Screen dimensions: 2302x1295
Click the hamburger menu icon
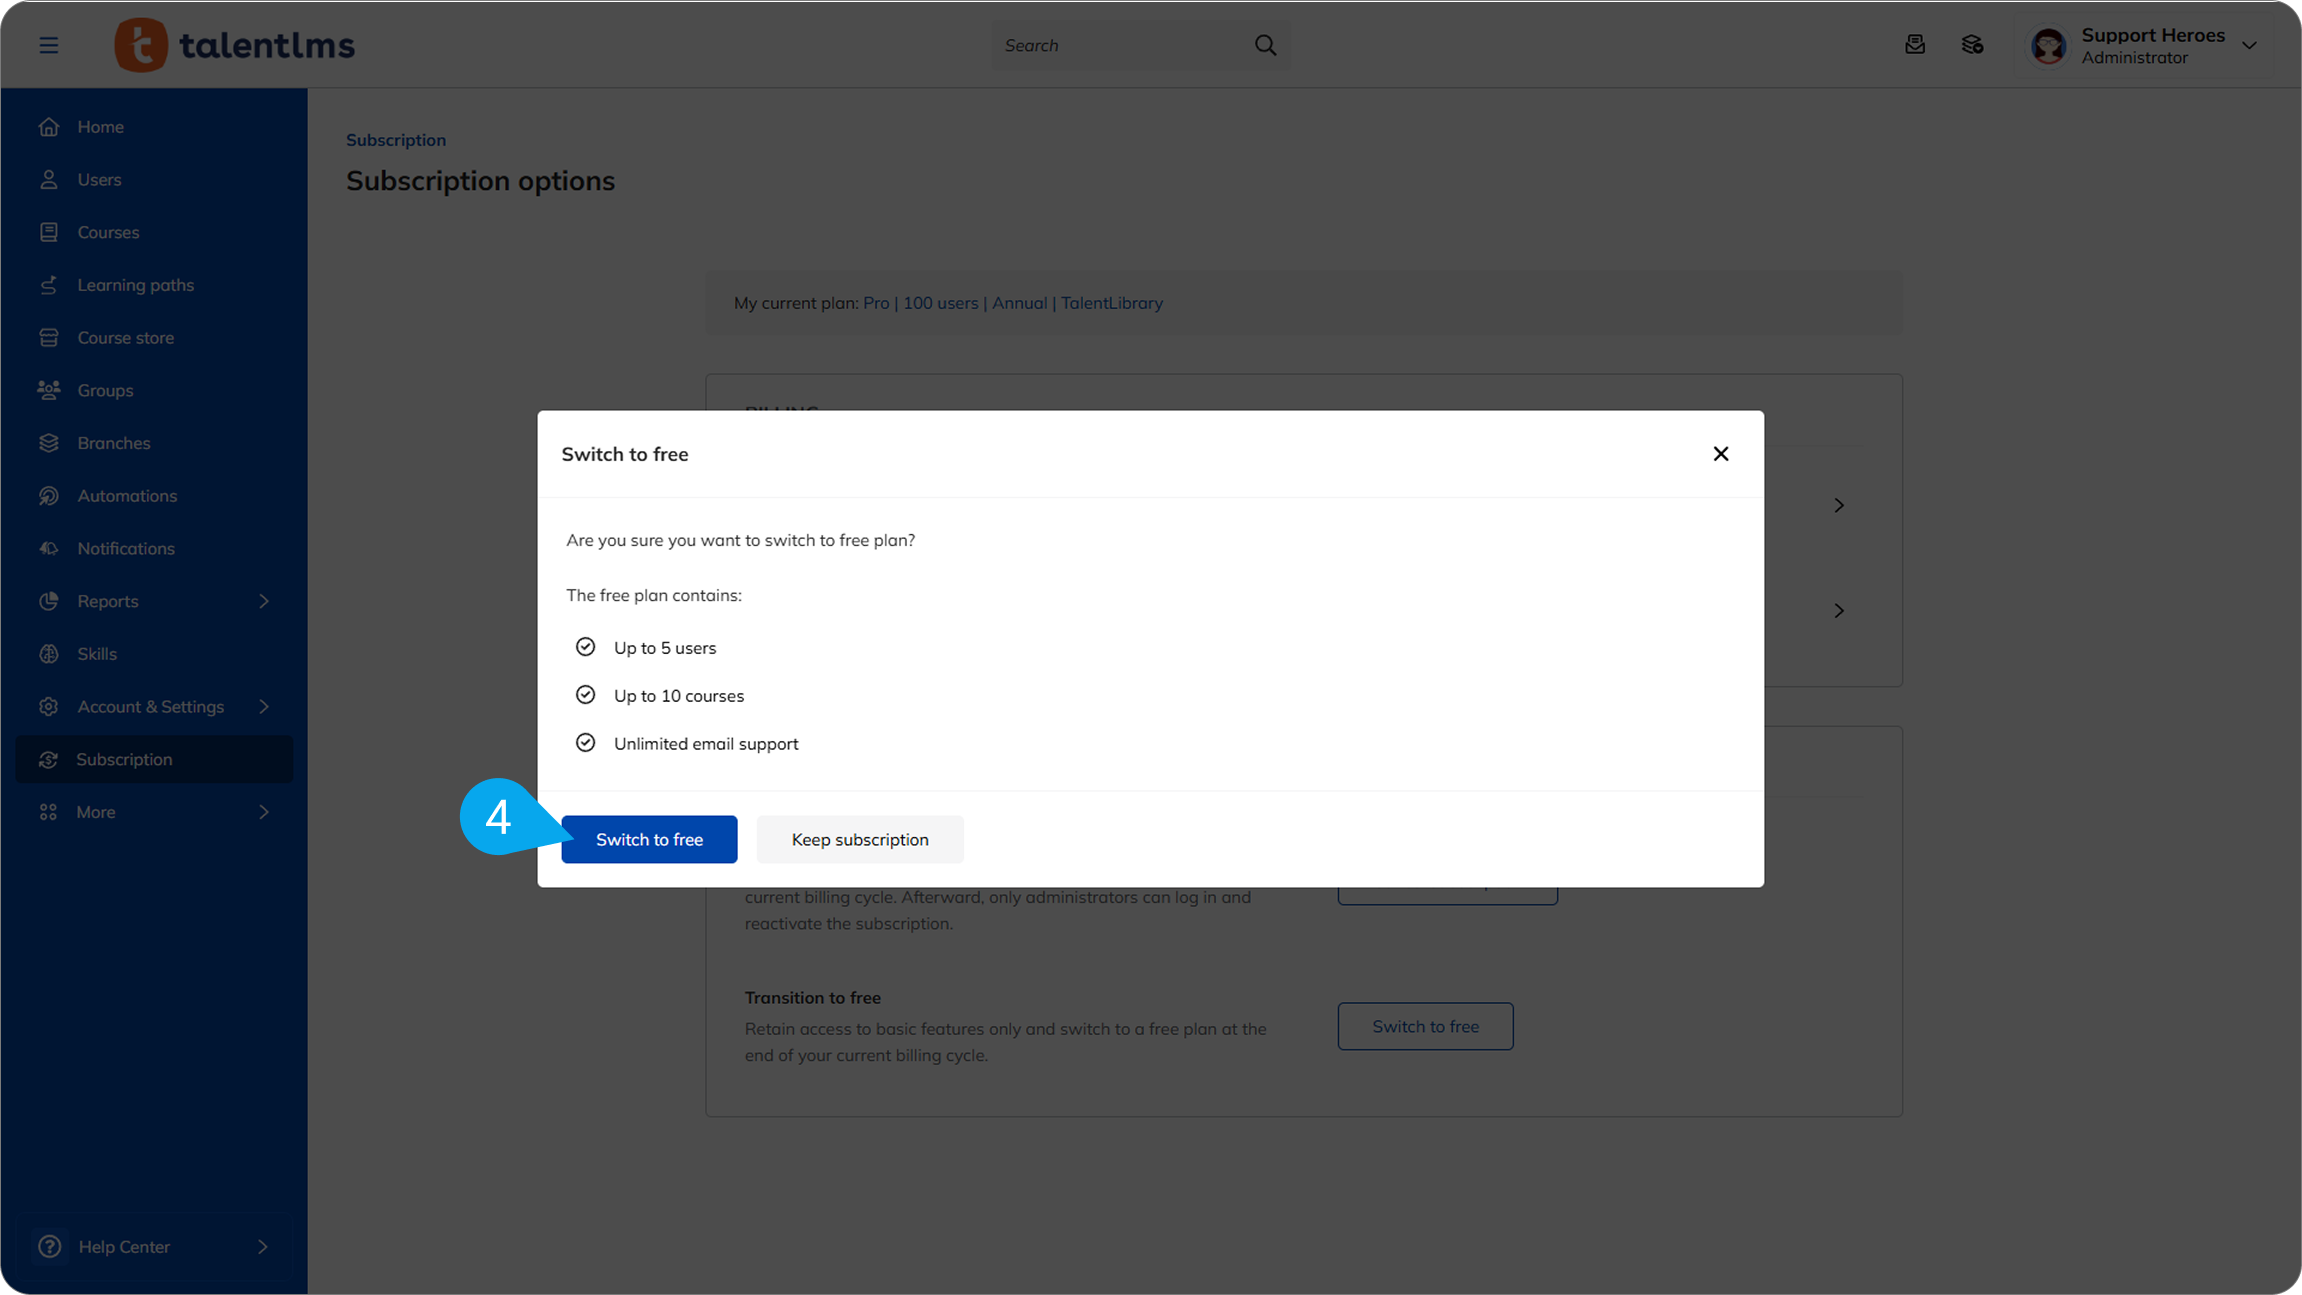coord(48,45)
